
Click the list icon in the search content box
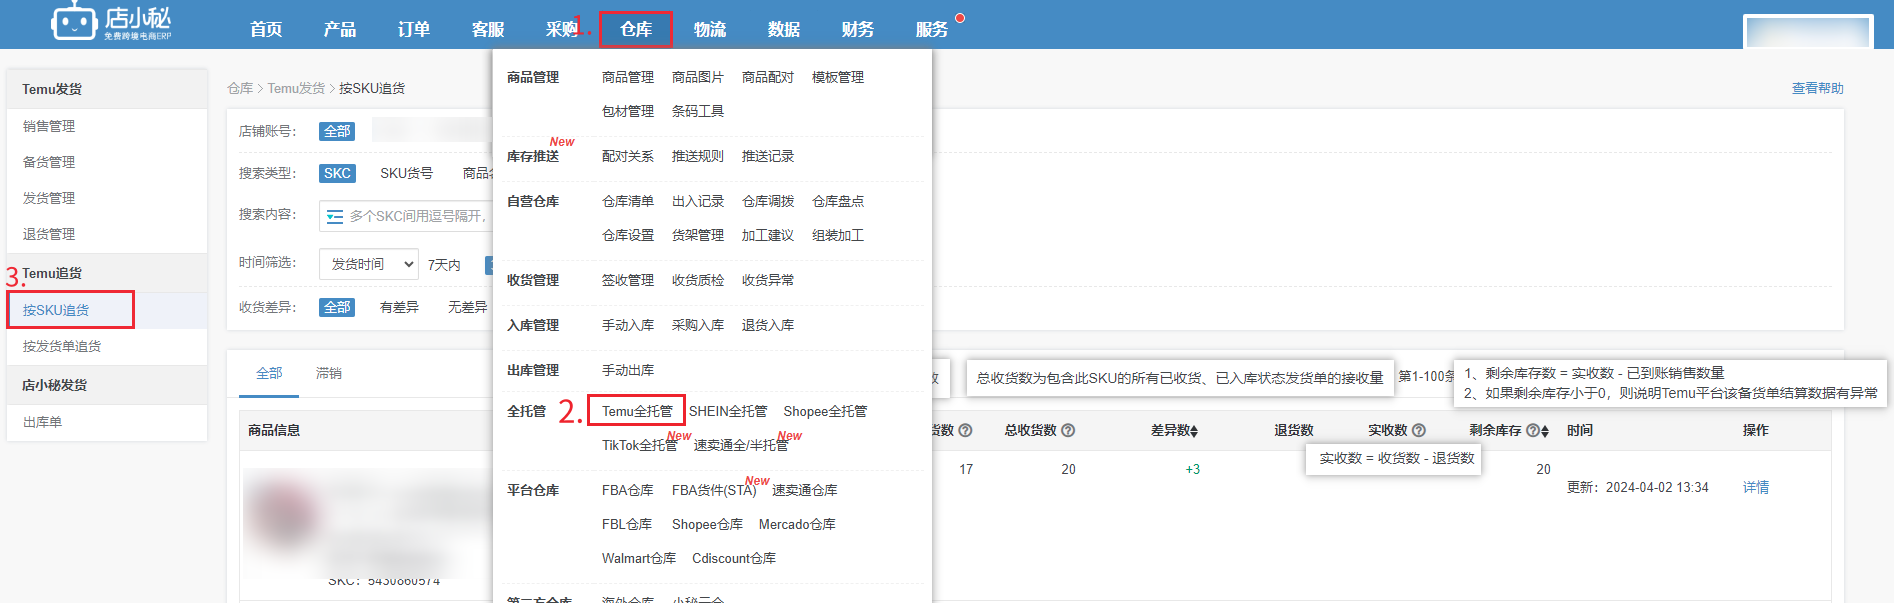[335, 216]
